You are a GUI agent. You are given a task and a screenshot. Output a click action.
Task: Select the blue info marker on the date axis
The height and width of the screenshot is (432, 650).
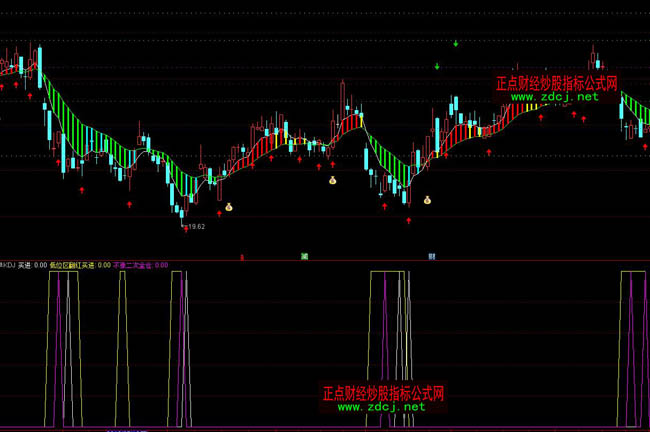432,256
